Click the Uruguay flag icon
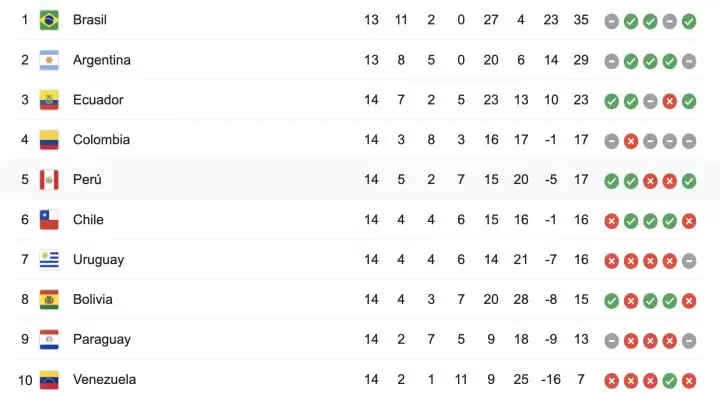The image size is (720, 405). (x=49, y=260)
